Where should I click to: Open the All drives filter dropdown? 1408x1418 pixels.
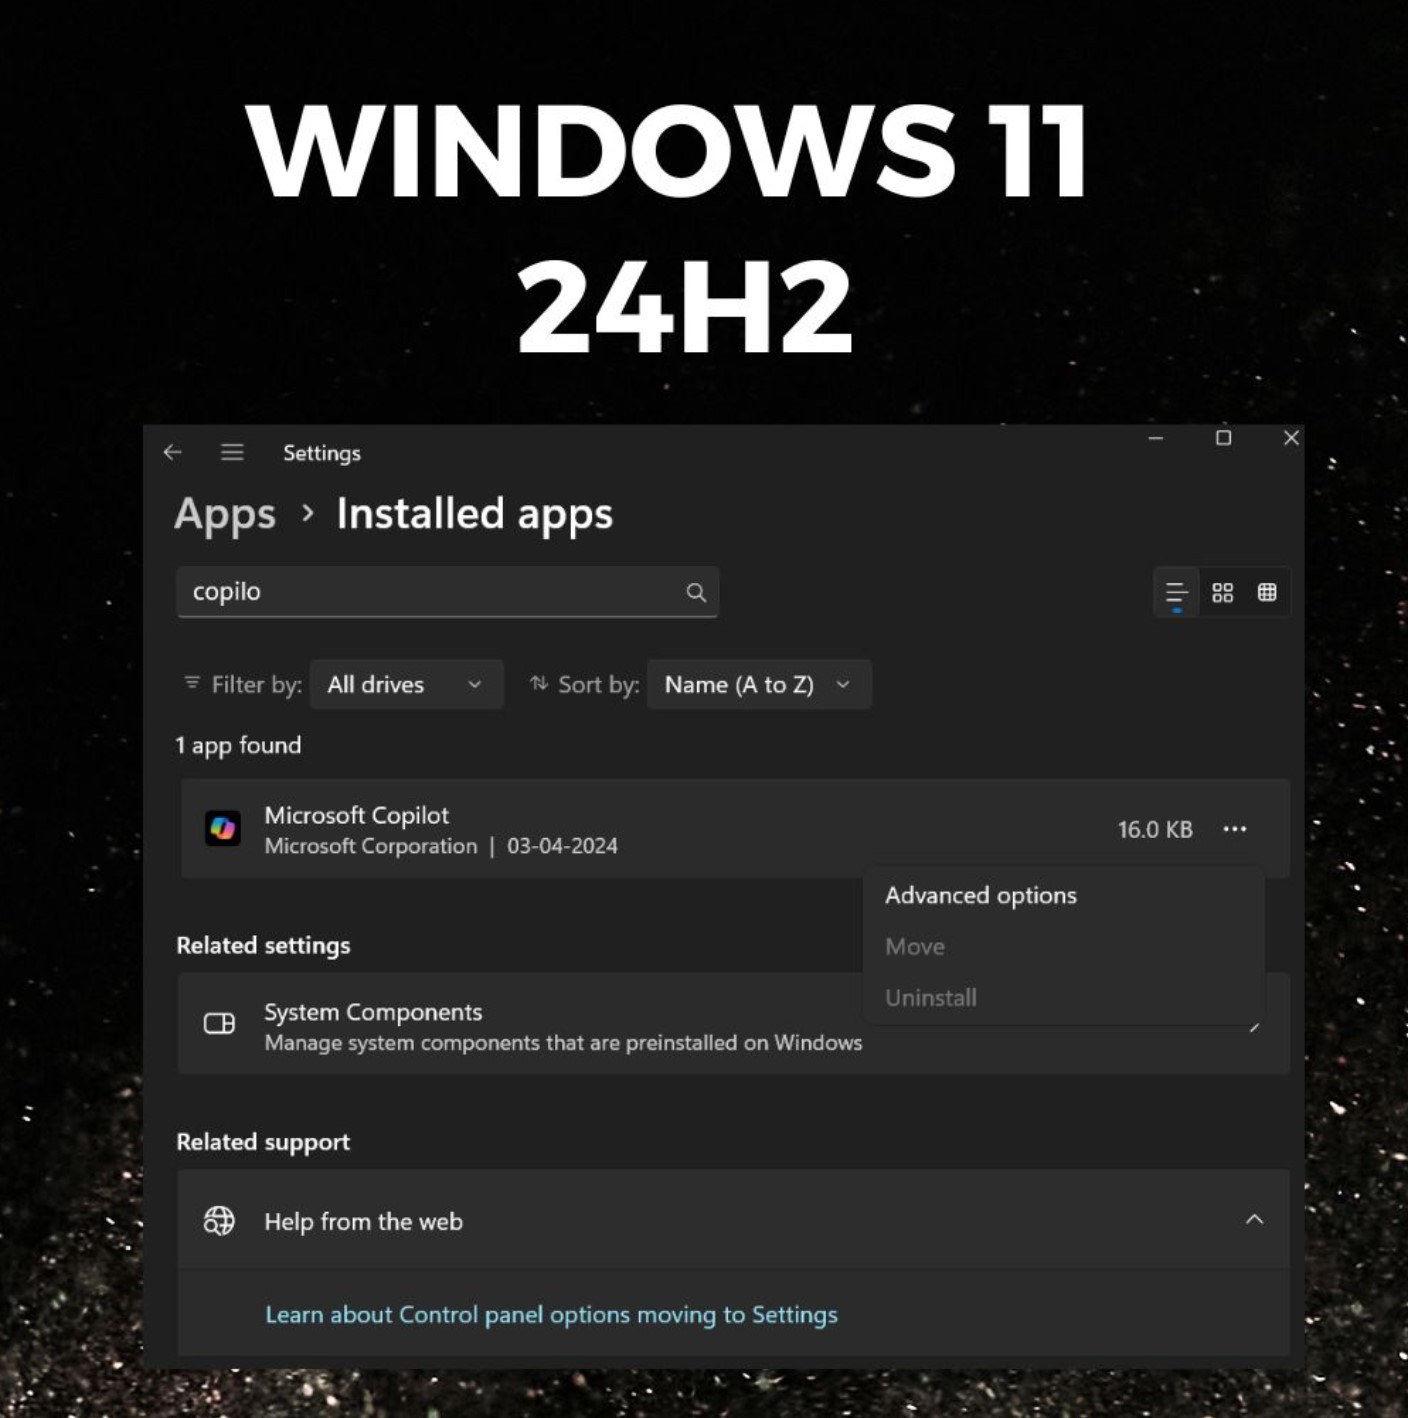(406, 684)
